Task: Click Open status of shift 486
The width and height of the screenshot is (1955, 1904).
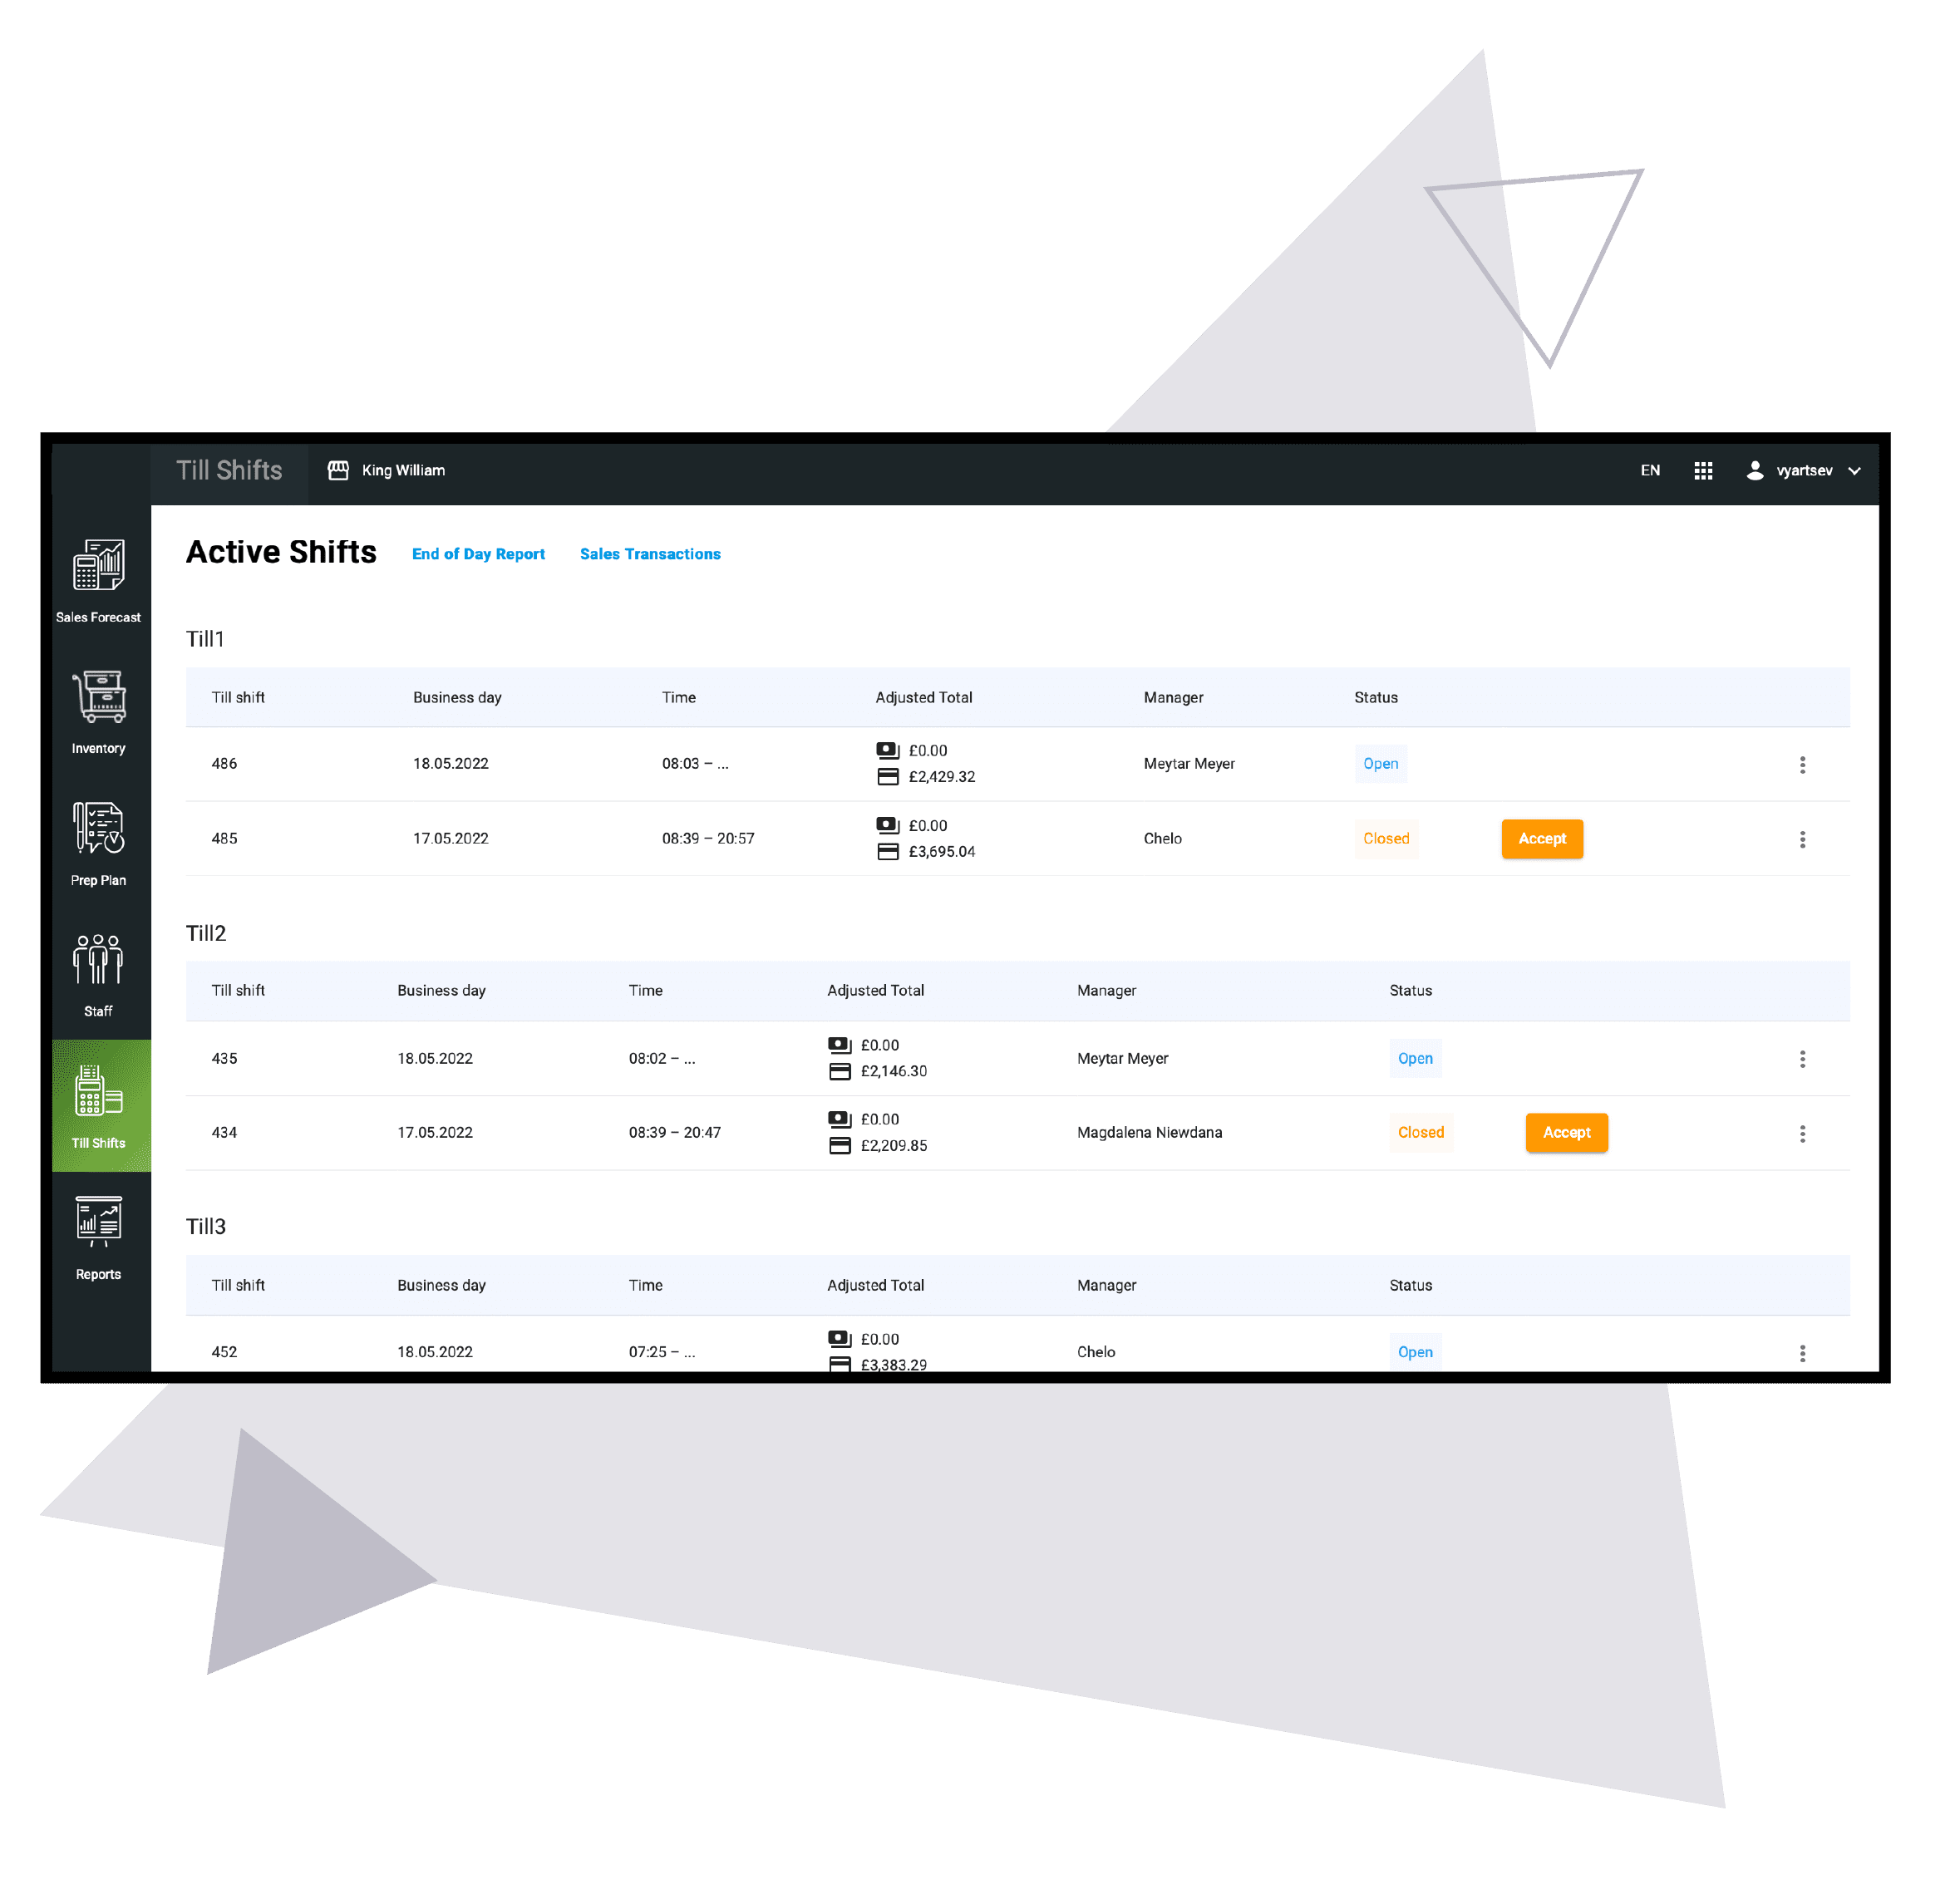Action: (1382, 765)
